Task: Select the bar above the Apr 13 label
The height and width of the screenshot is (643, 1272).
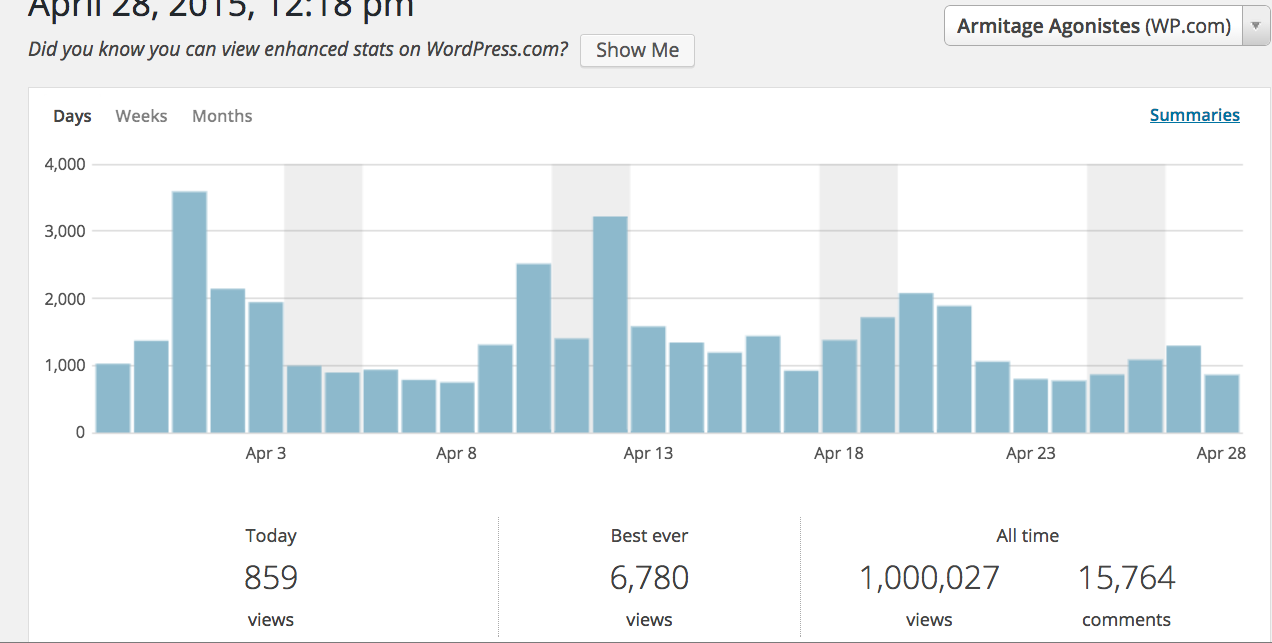Action: point(648,379)
